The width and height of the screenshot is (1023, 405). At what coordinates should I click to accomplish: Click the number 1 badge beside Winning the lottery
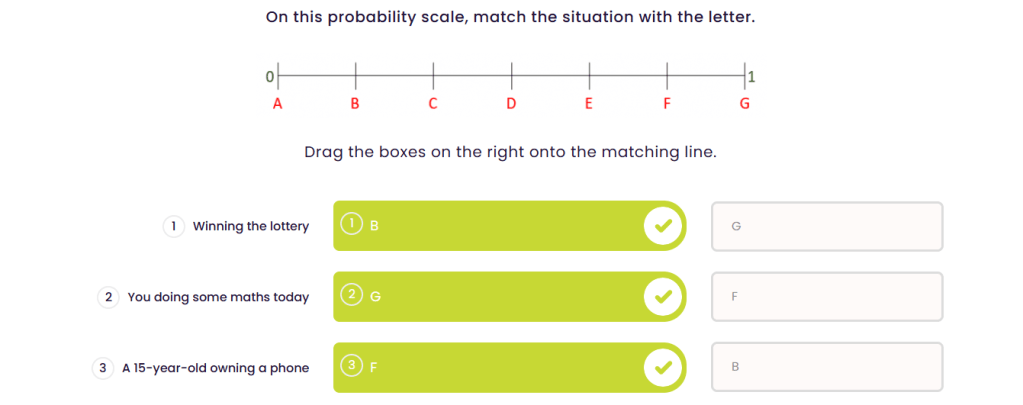(x=174, y=227)
